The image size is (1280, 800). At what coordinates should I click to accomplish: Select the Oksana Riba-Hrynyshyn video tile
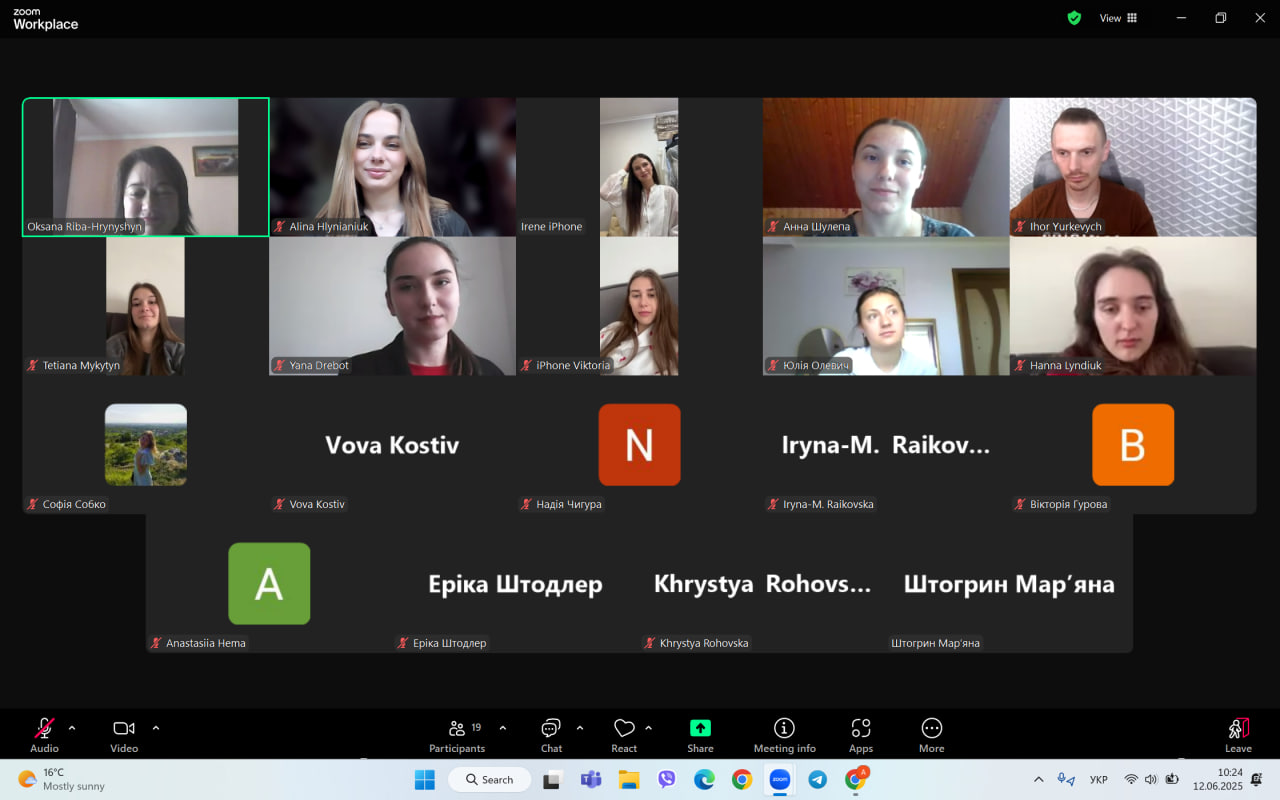coord(146,167)
